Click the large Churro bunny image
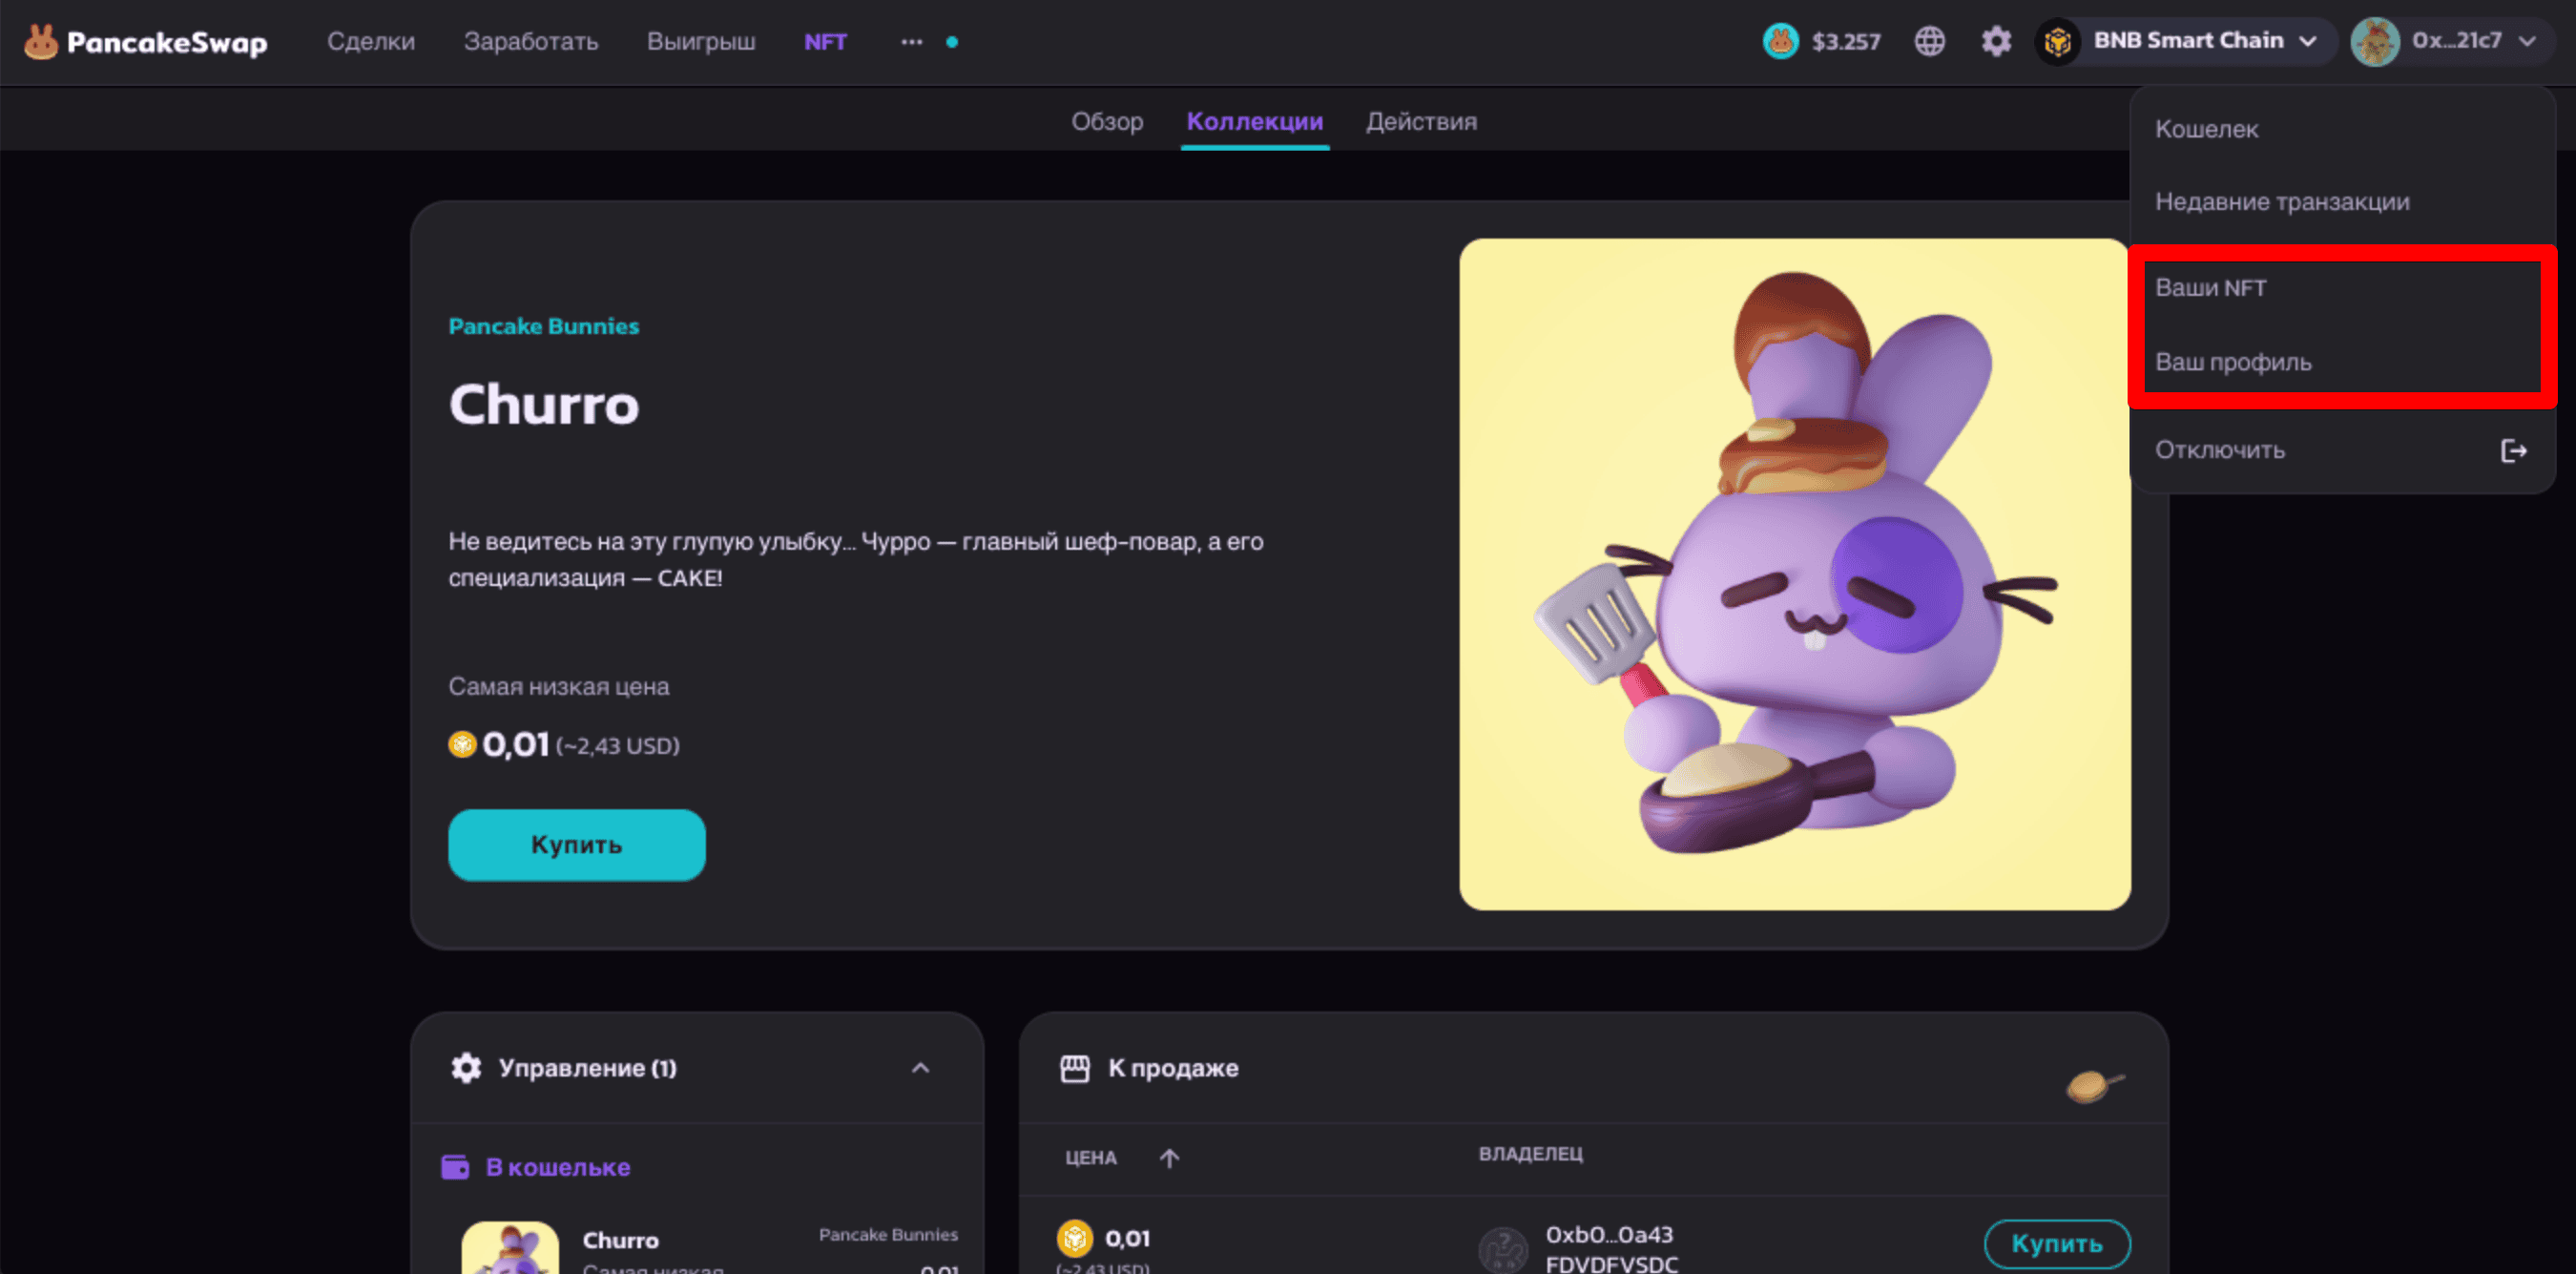 (1795, 574)
